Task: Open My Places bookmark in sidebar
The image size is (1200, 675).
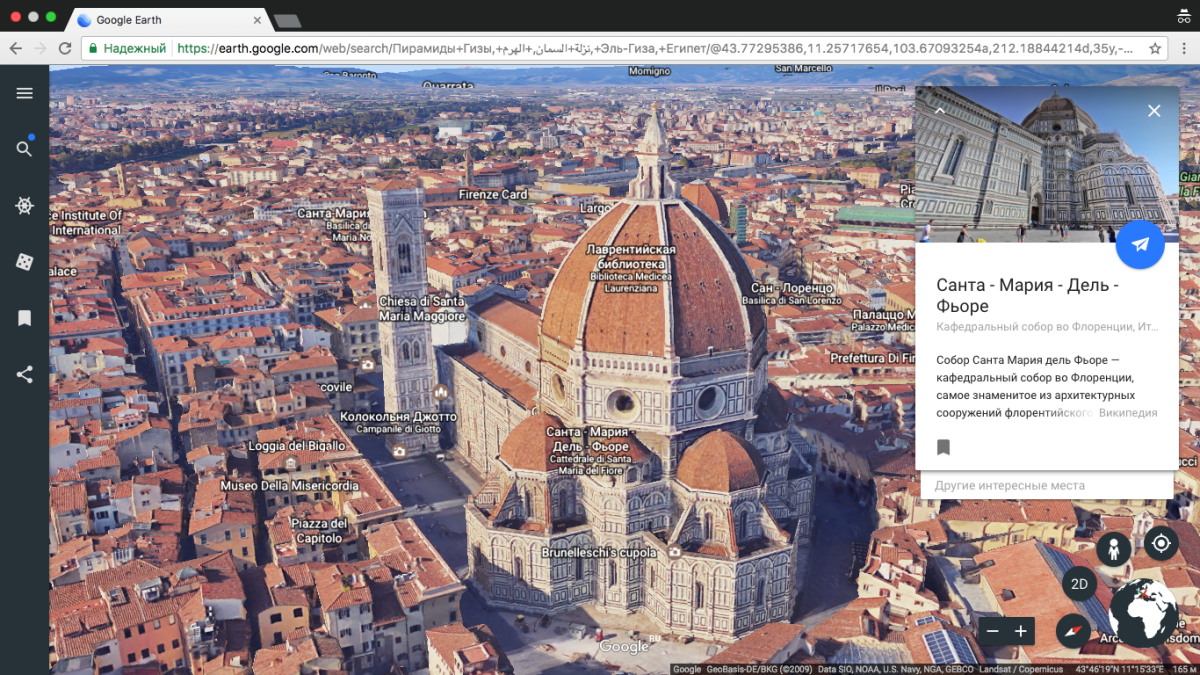Action: click(x=24, y=318)
